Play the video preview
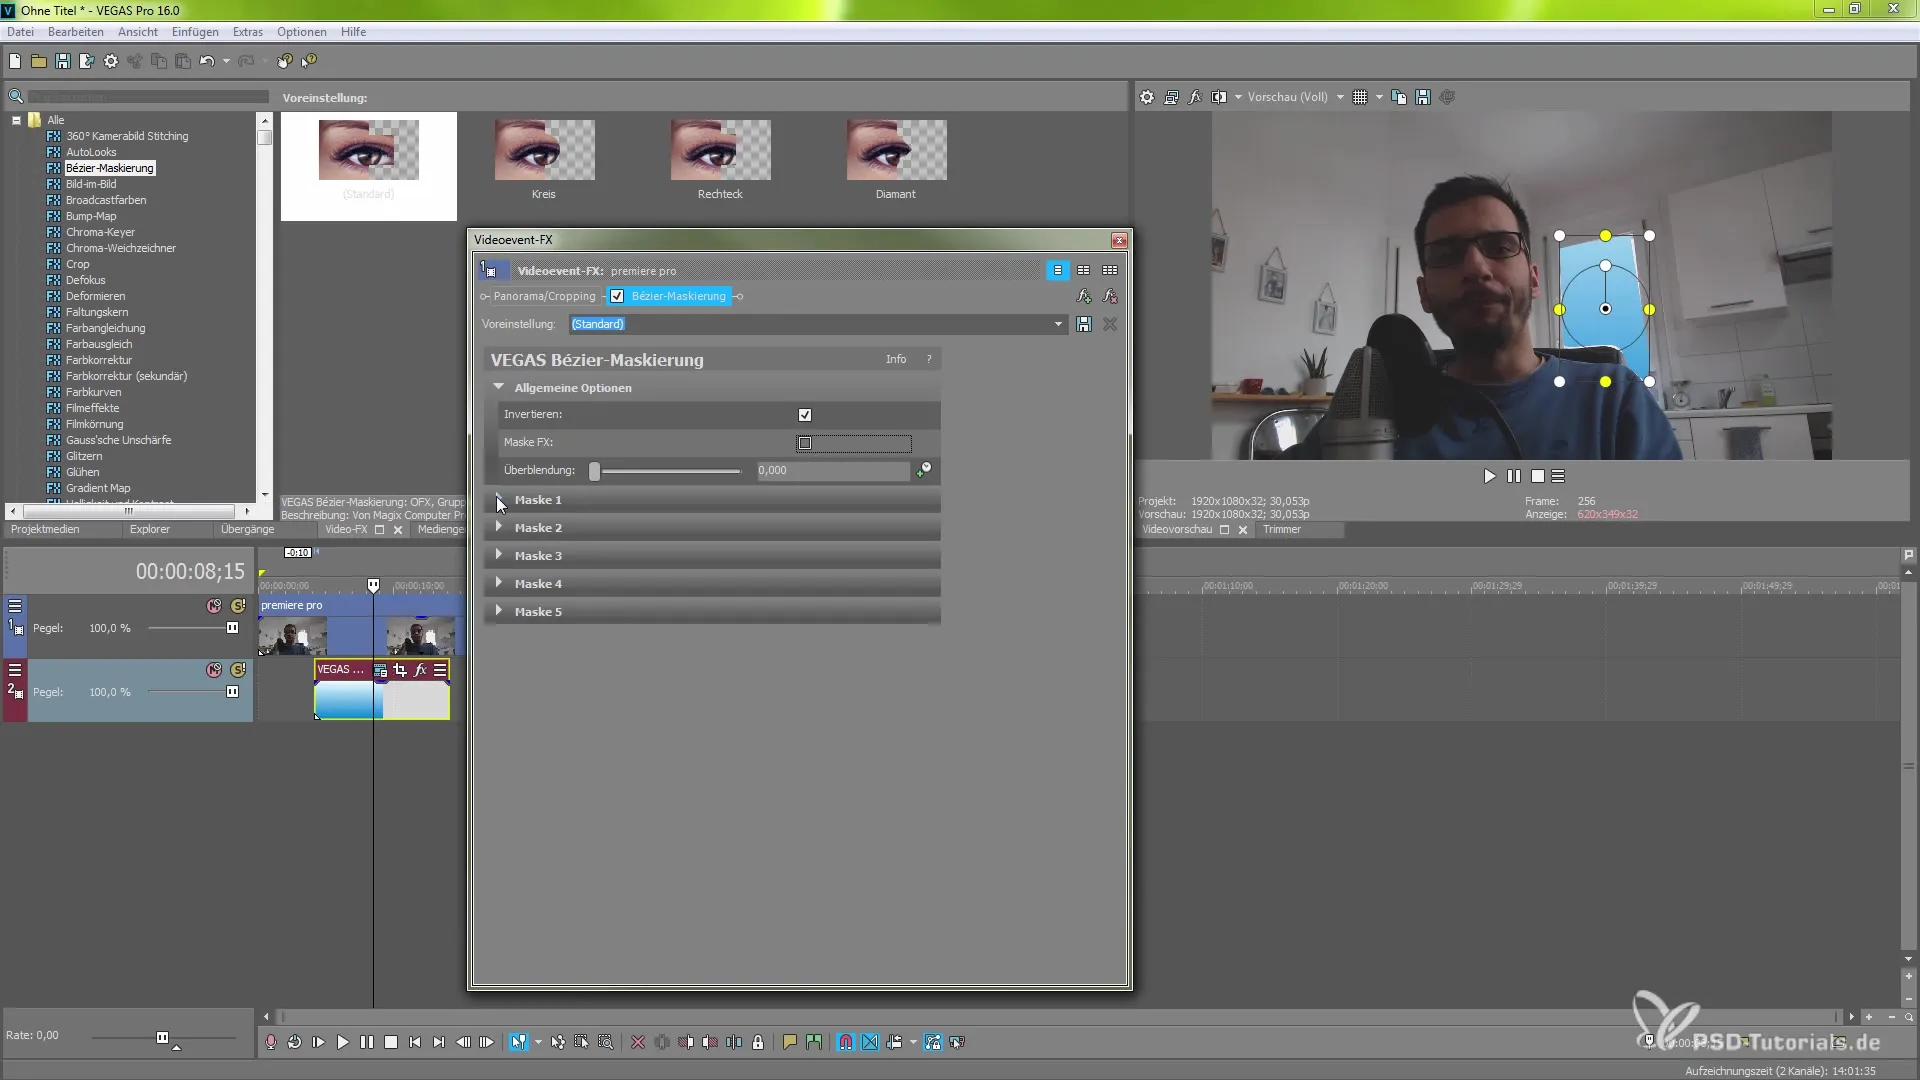 (x=1489, y=476)
